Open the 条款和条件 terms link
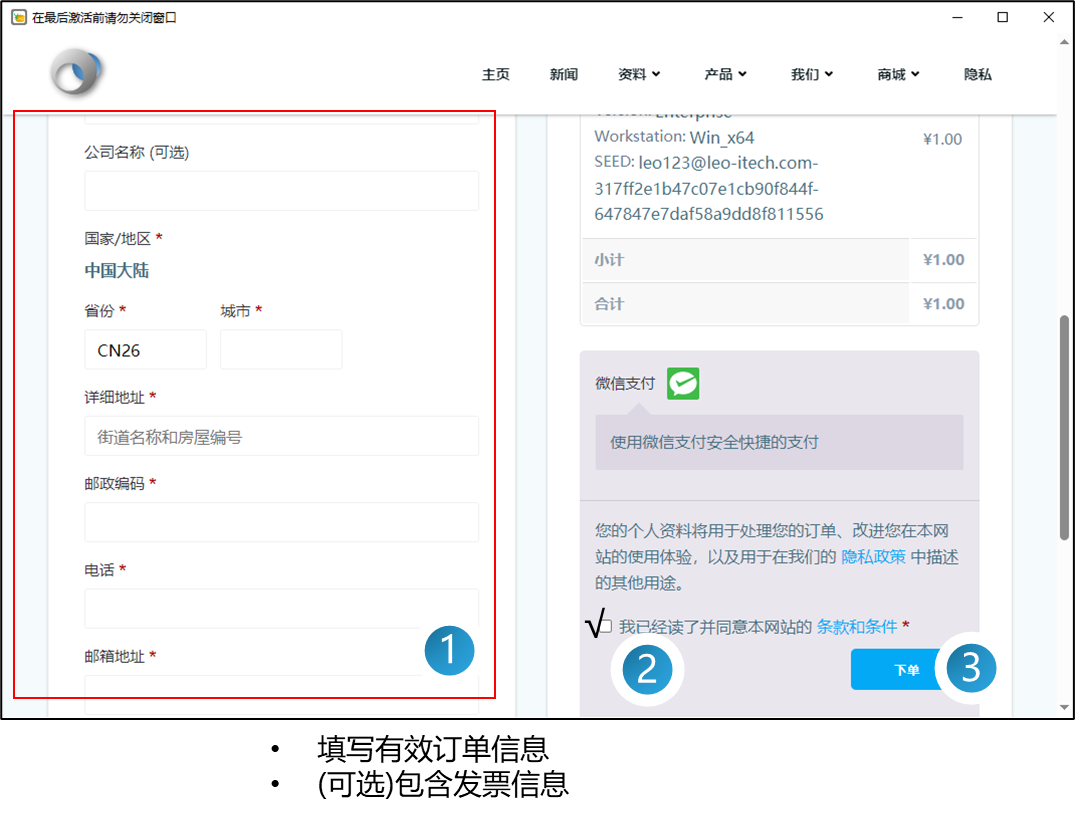This screenshot has height=819, width=1075. (x=857, y=626)
